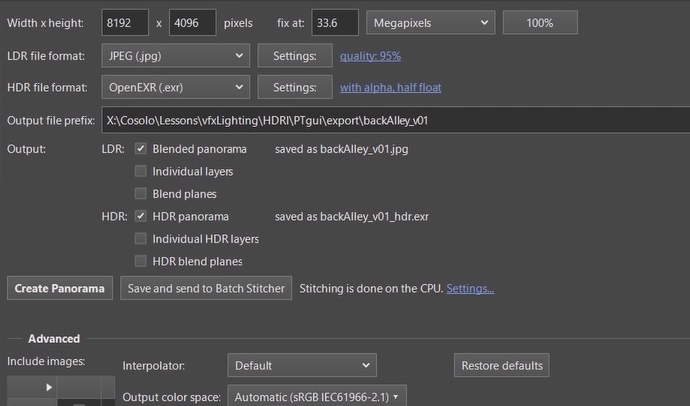Click Save and send to Batch Stitcher
This screenshot has height=406, width=690.
pos(206,288)
